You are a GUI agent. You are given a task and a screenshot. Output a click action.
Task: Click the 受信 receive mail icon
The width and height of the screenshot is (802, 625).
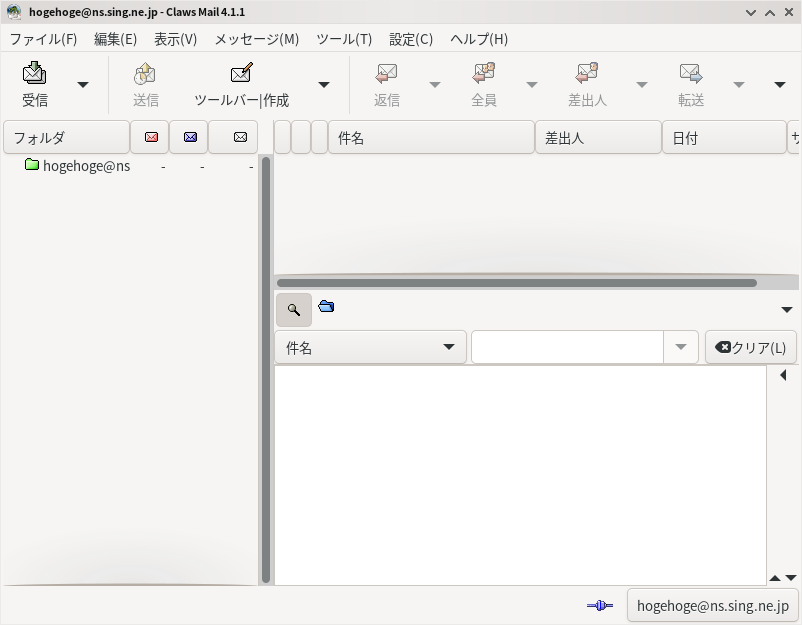point(34,73)
